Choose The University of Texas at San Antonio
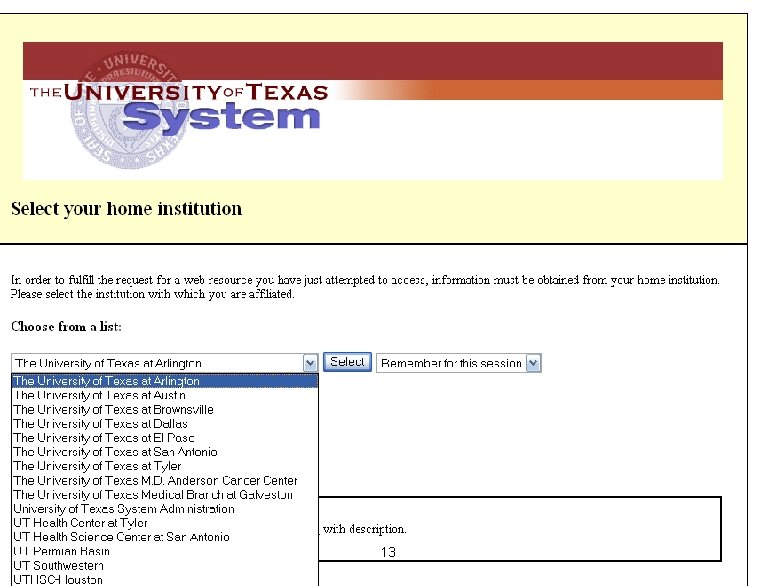 pyautogui.click(x=165, y=451)
